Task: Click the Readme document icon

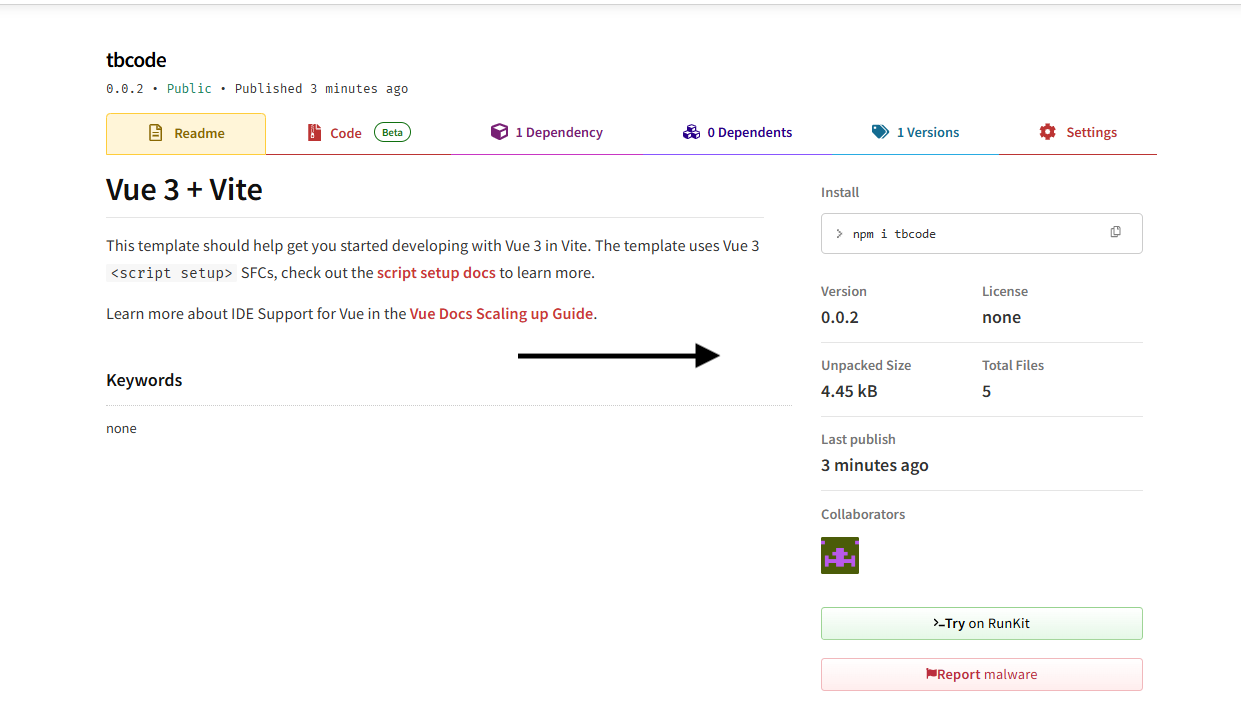Action: point(155,133)
